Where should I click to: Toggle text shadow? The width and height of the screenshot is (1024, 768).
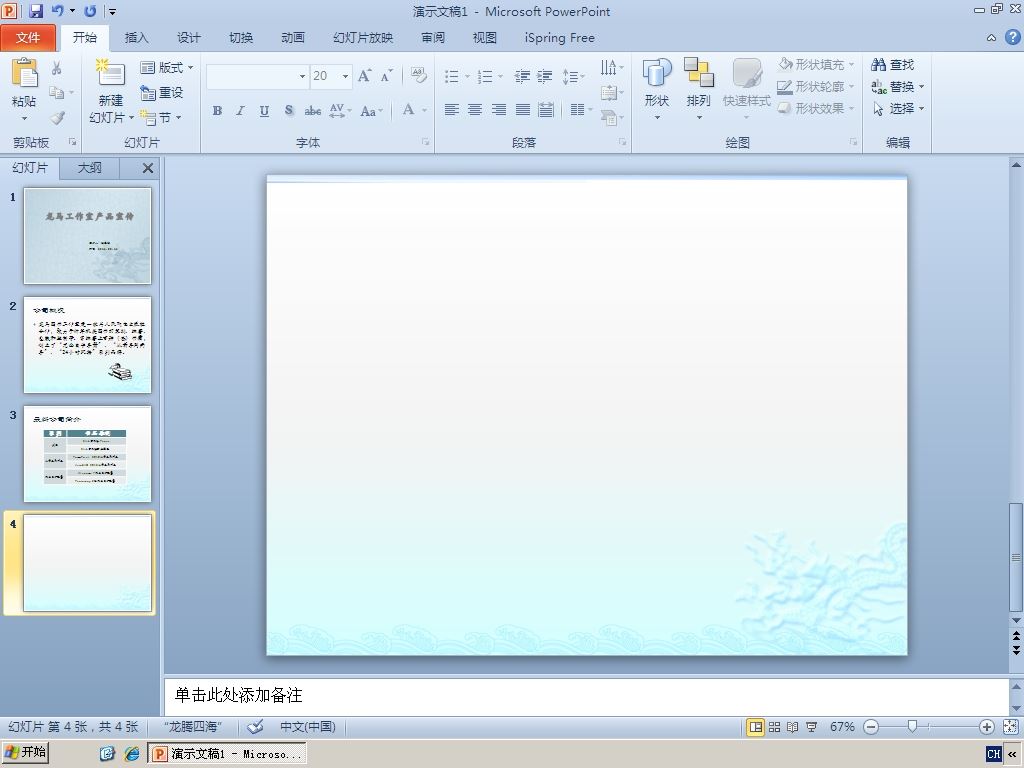pyautogui.click(x=289, y=110)
